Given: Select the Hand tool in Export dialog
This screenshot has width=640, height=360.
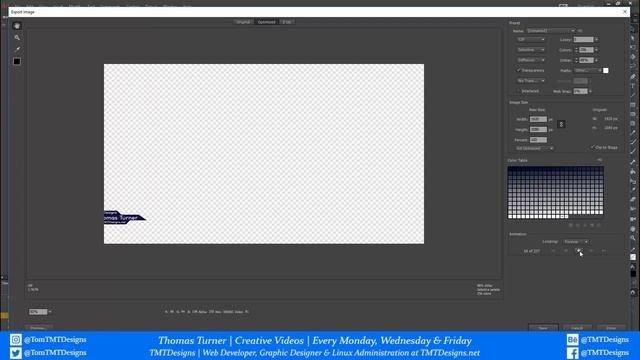Looking at the screenshot, I should (17, 26).
